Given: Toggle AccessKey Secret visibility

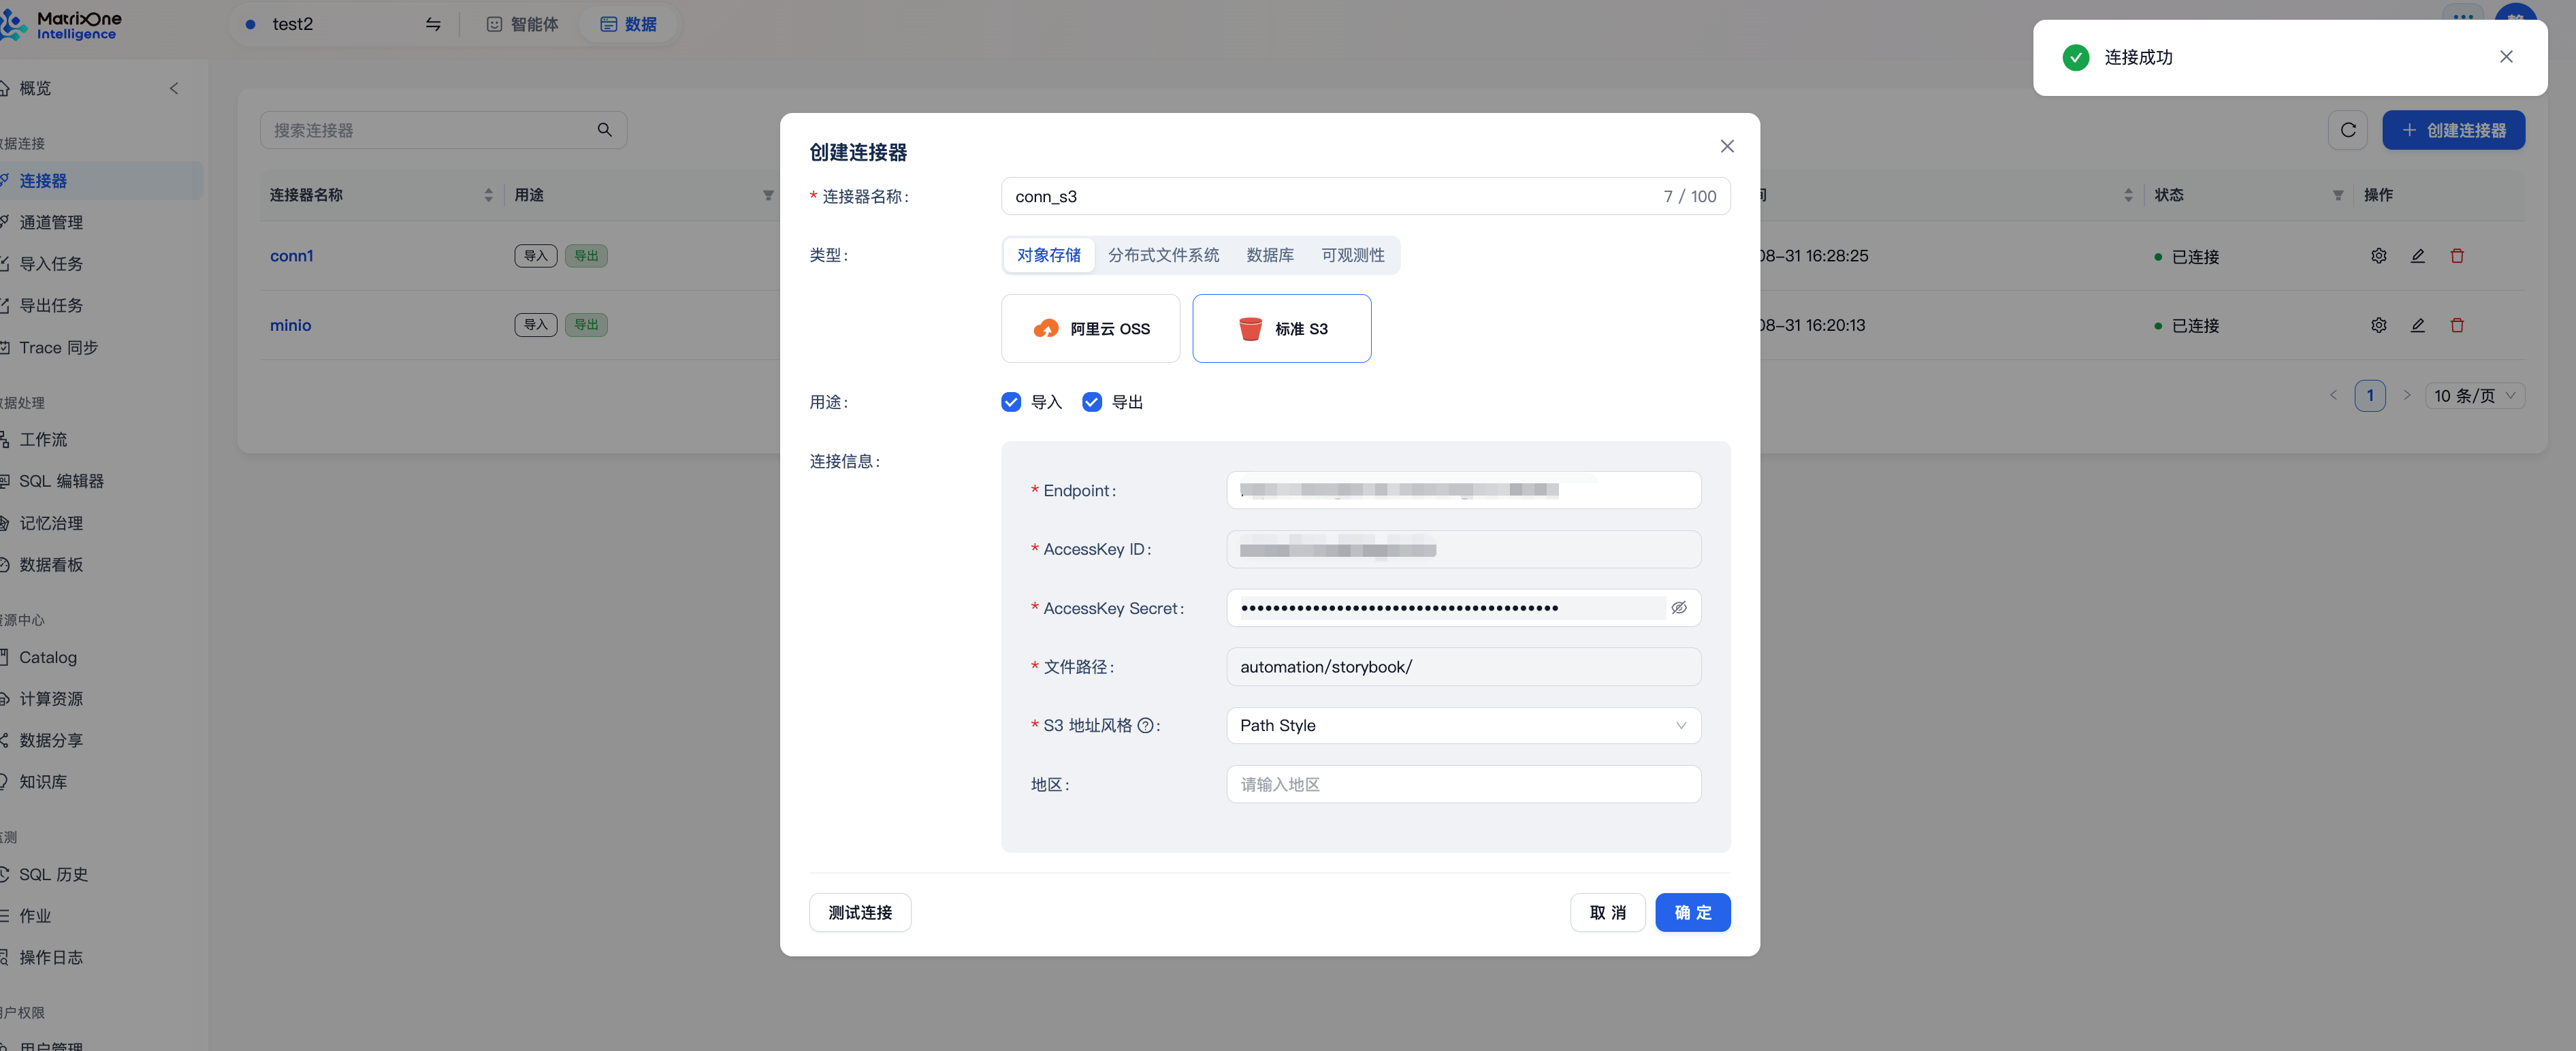Looking at the screenshot, I should coord(1678,608).
